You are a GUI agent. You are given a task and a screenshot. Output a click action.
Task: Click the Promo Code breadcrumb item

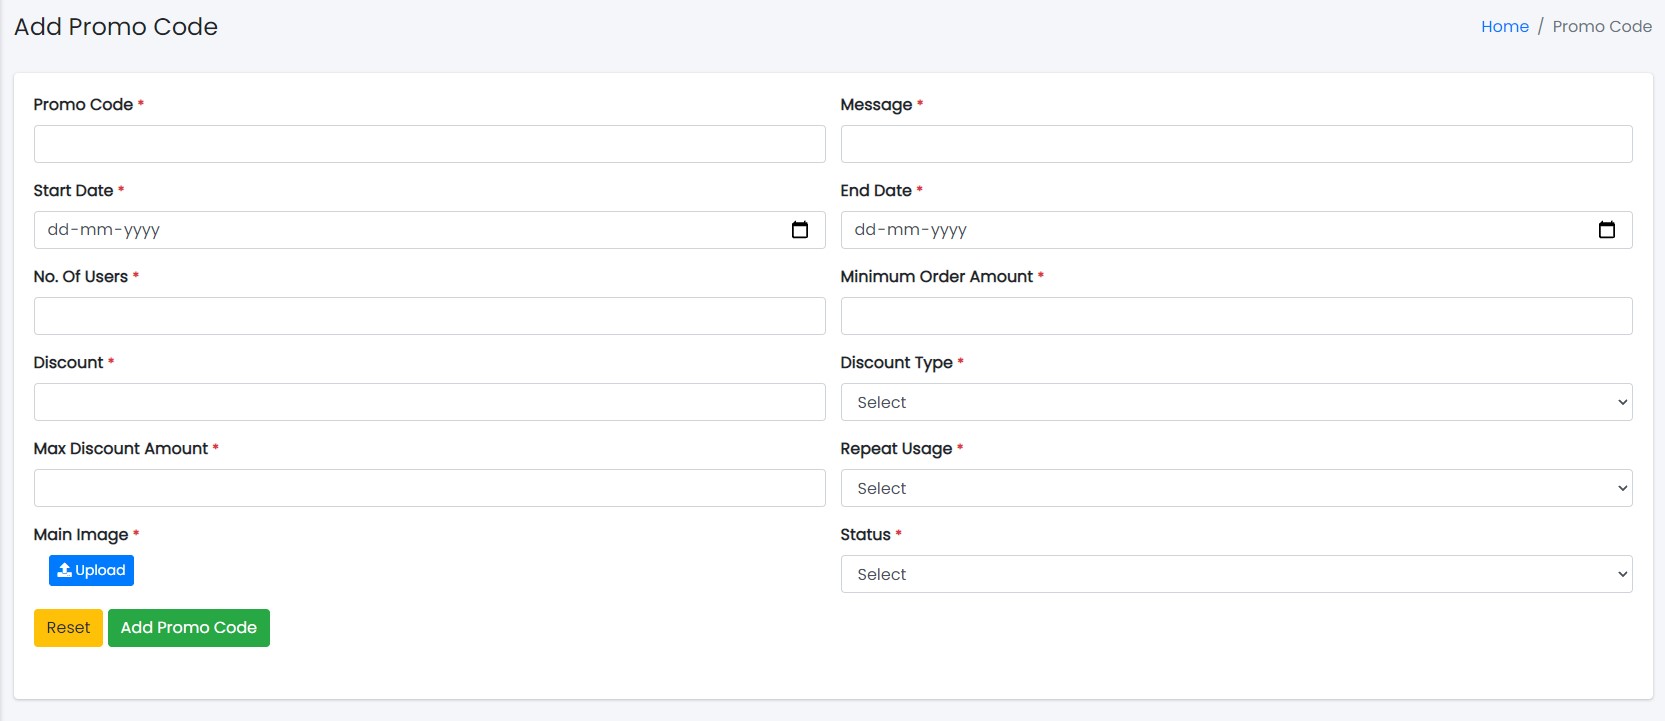(1601, 27)
